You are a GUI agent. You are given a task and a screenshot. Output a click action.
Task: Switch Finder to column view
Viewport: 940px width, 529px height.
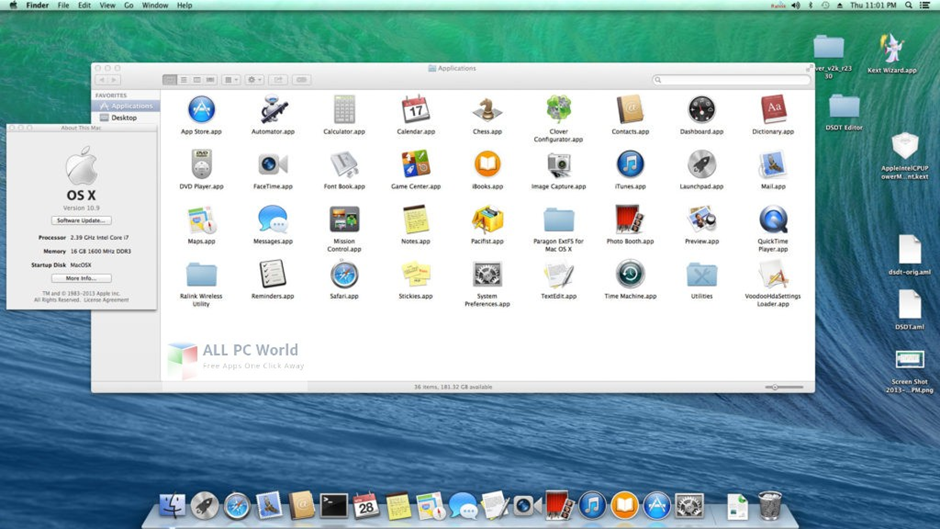[x=197, y=80]
